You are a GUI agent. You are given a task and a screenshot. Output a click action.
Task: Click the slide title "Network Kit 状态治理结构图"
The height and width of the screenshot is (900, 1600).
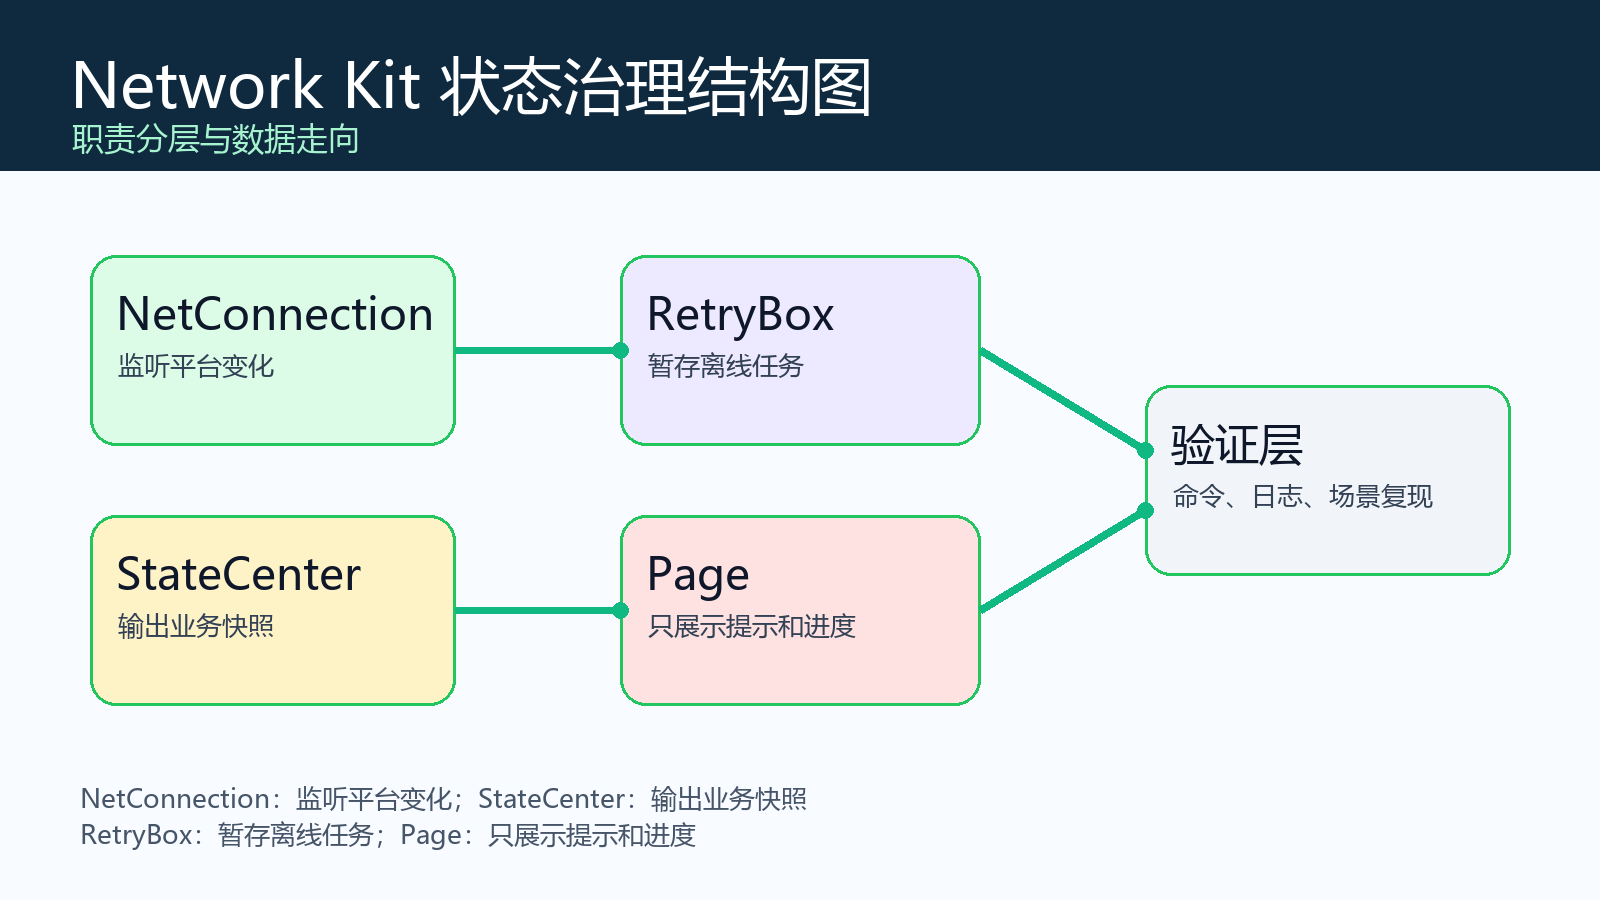coord(471,86)
